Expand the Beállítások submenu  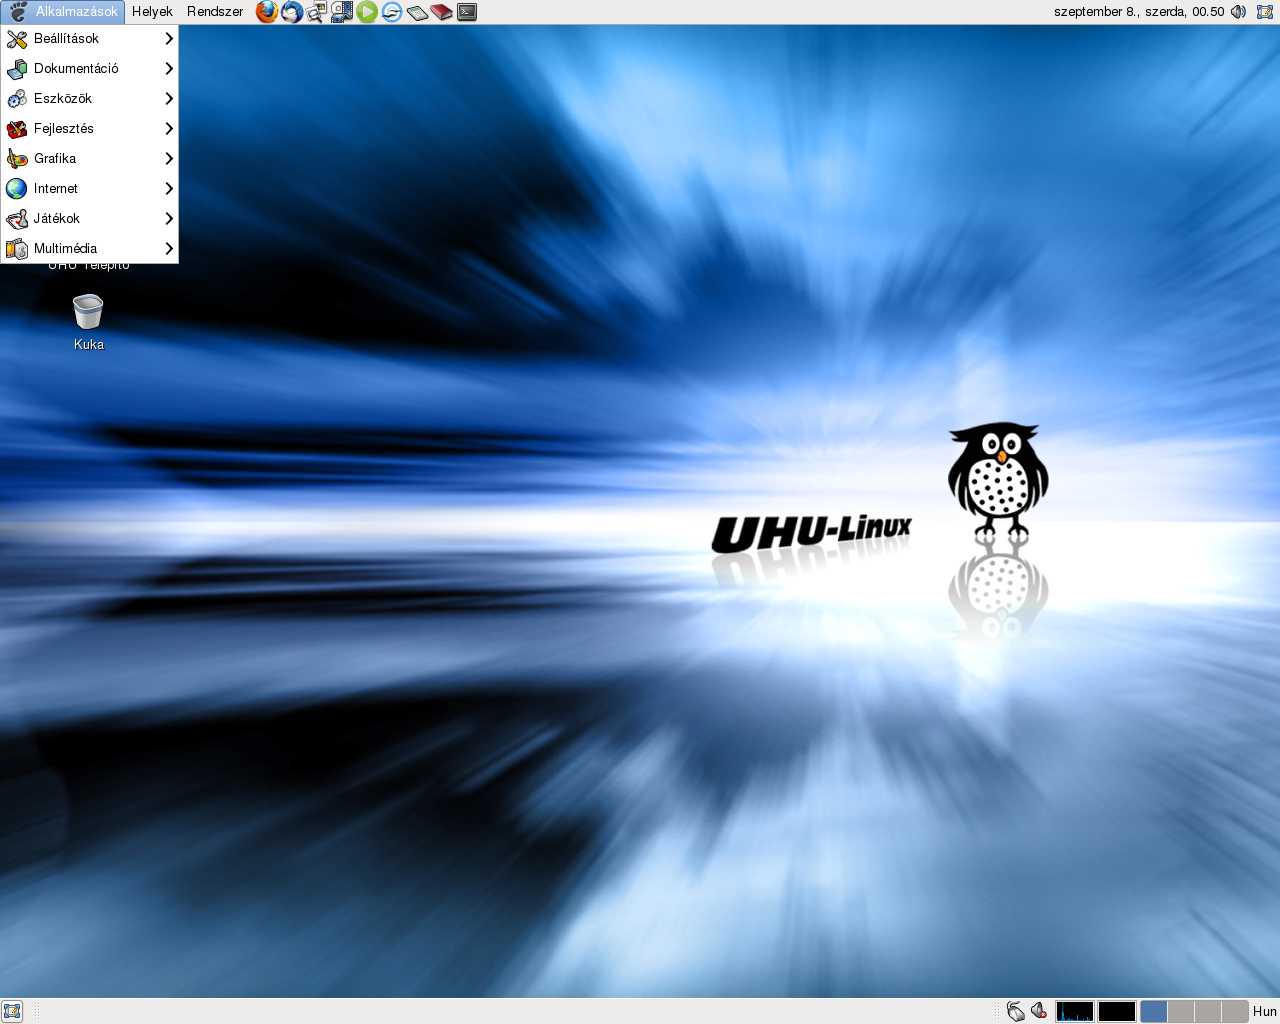pyautogui.click(x=89, y=38)
